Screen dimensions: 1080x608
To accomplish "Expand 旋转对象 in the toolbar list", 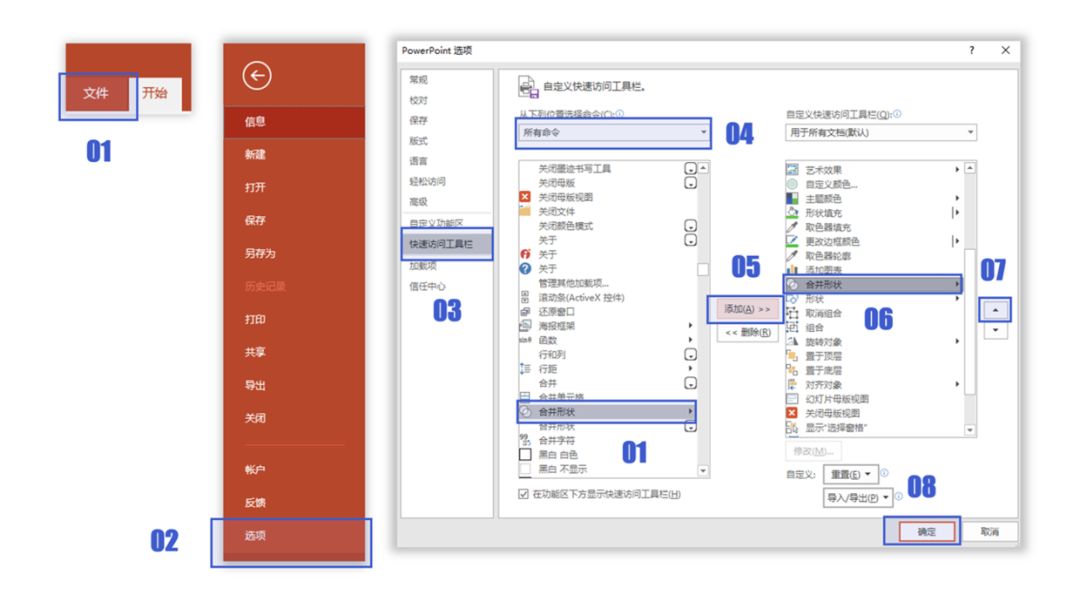I will click(957, 342).
